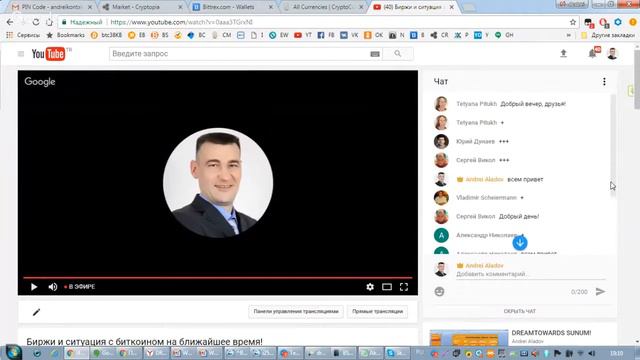Screen dimensions: 640x360
Task: Go to YouTube home logo
Action: [x=49, y=54]
